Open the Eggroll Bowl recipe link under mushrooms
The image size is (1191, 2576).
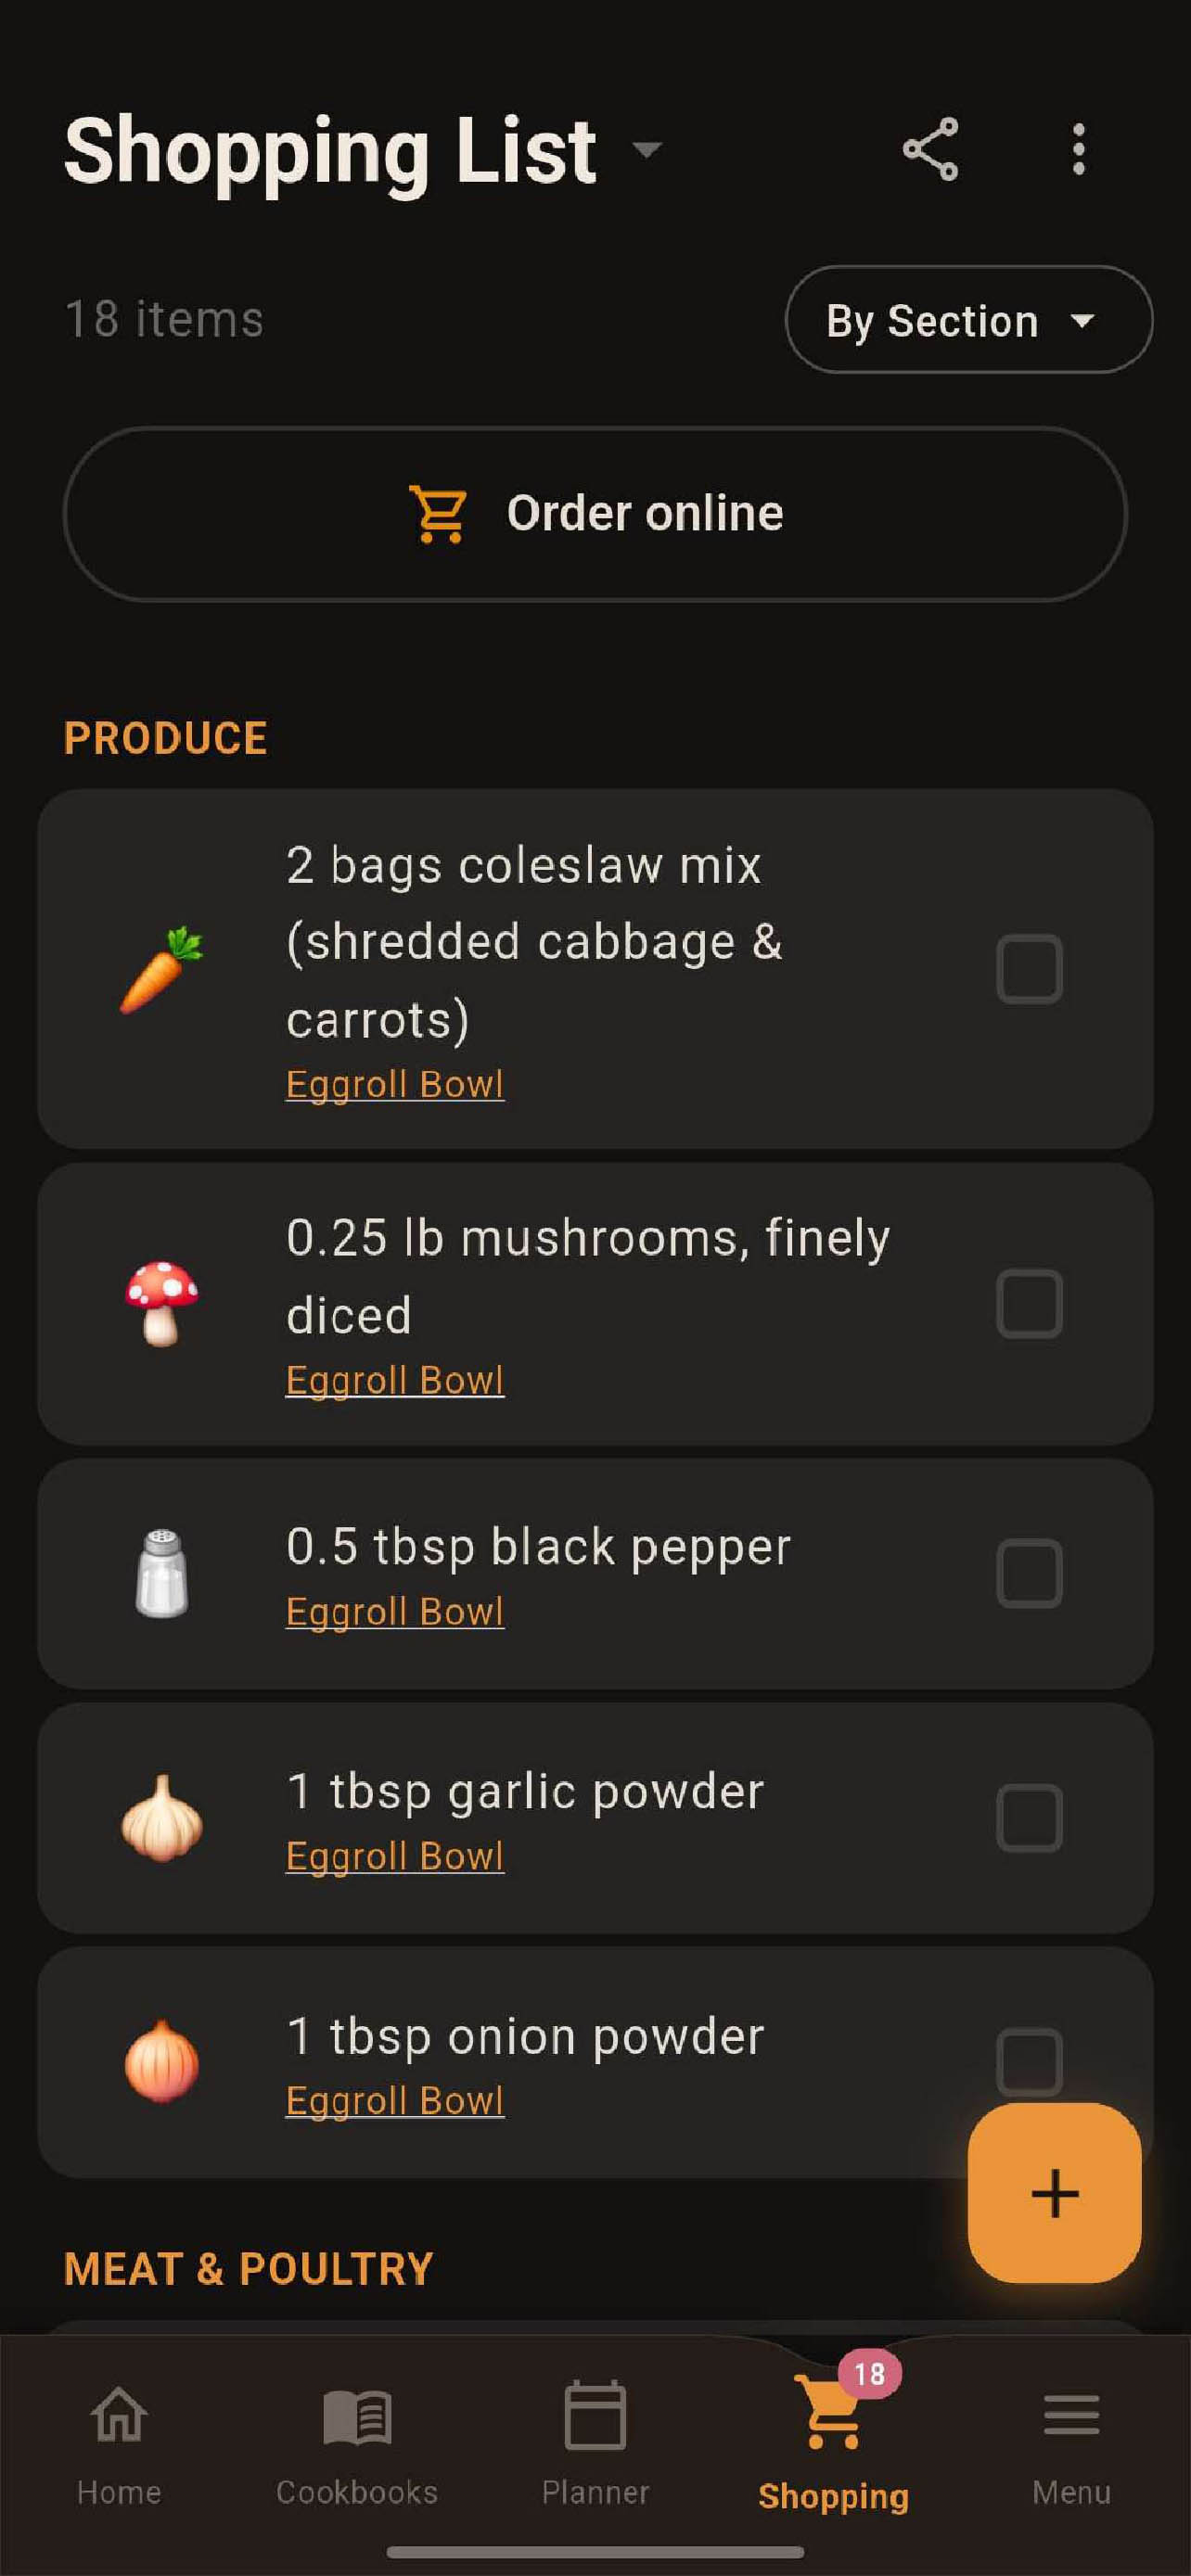[394, 1378]
